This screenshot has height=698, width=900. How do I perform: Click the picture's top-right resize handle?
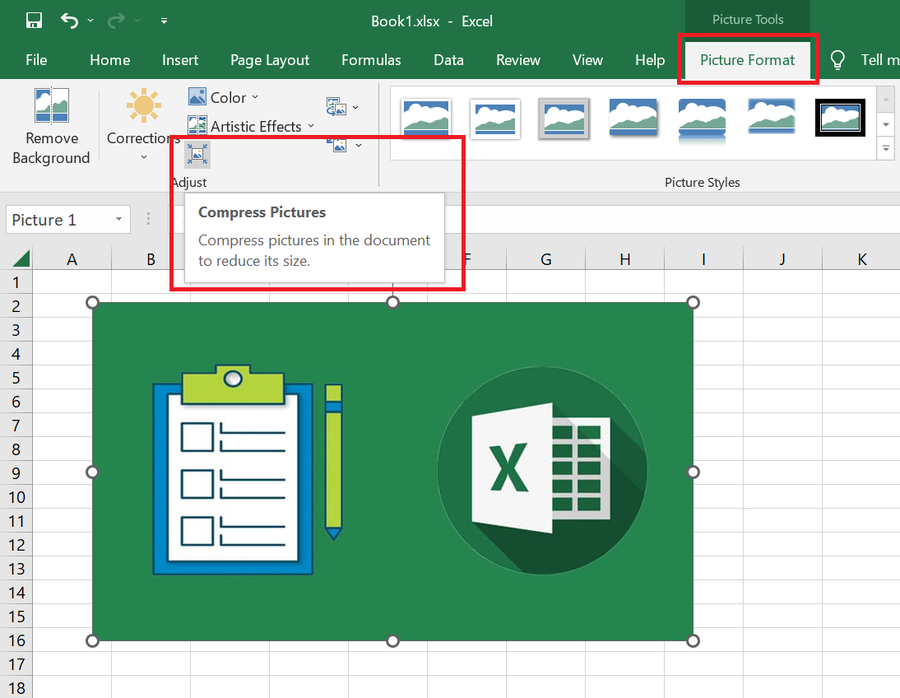693,303
